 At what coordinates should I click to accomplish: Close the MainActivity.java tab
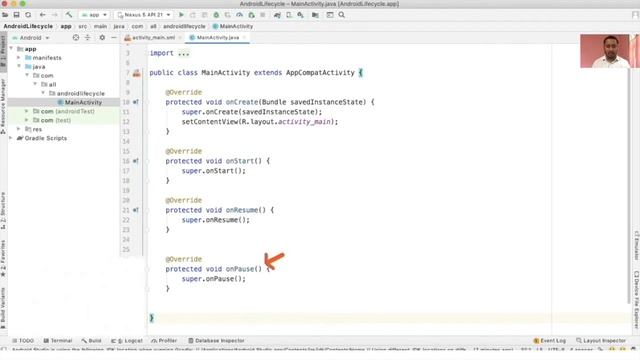click(x=244, y=38)
